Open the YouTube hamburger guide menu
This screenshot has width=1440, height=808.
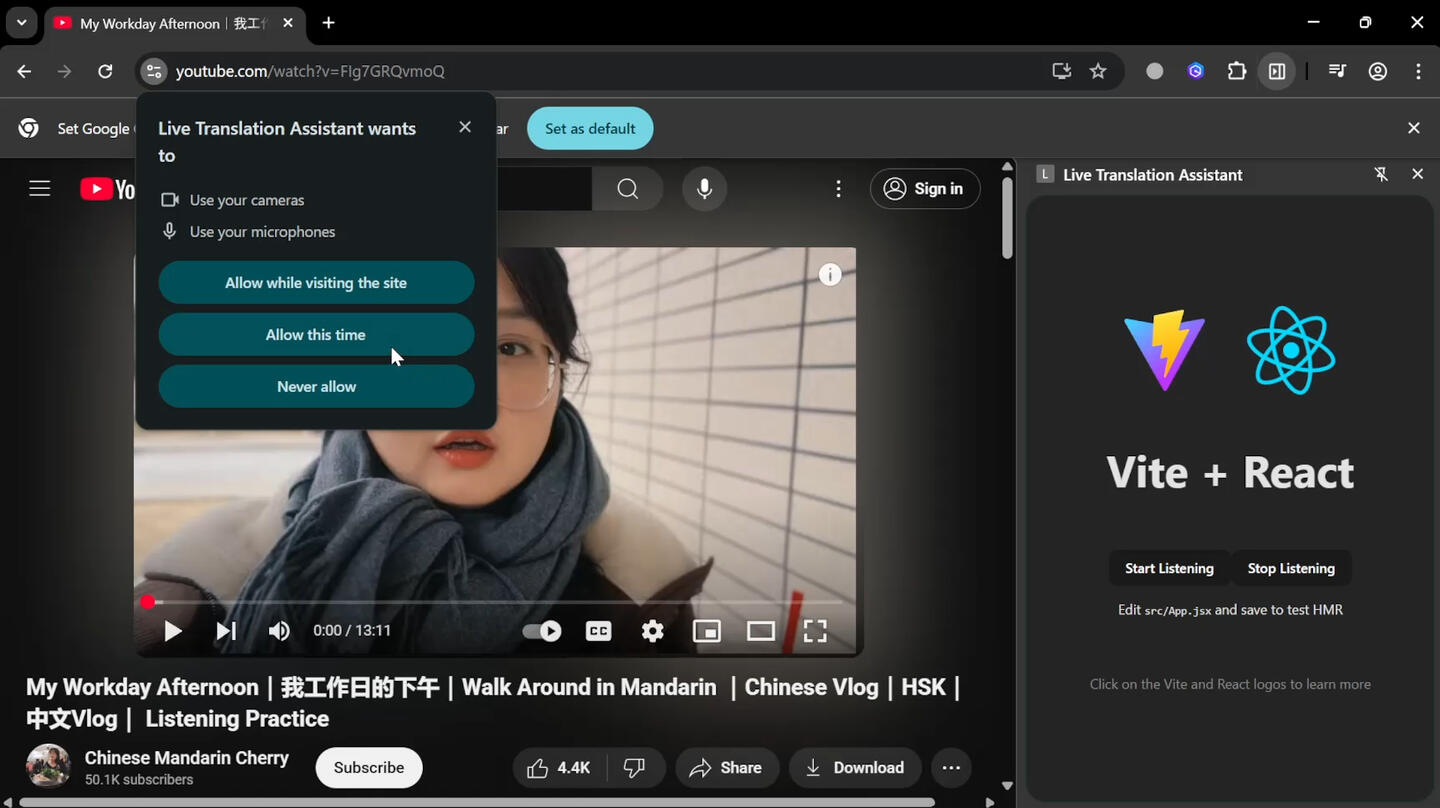click(40, 189)
